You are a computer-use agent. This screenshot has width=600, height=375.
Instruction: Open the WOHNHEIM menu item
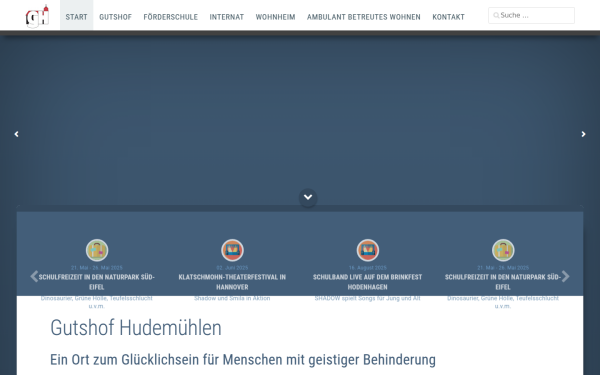tap(276, 17)
